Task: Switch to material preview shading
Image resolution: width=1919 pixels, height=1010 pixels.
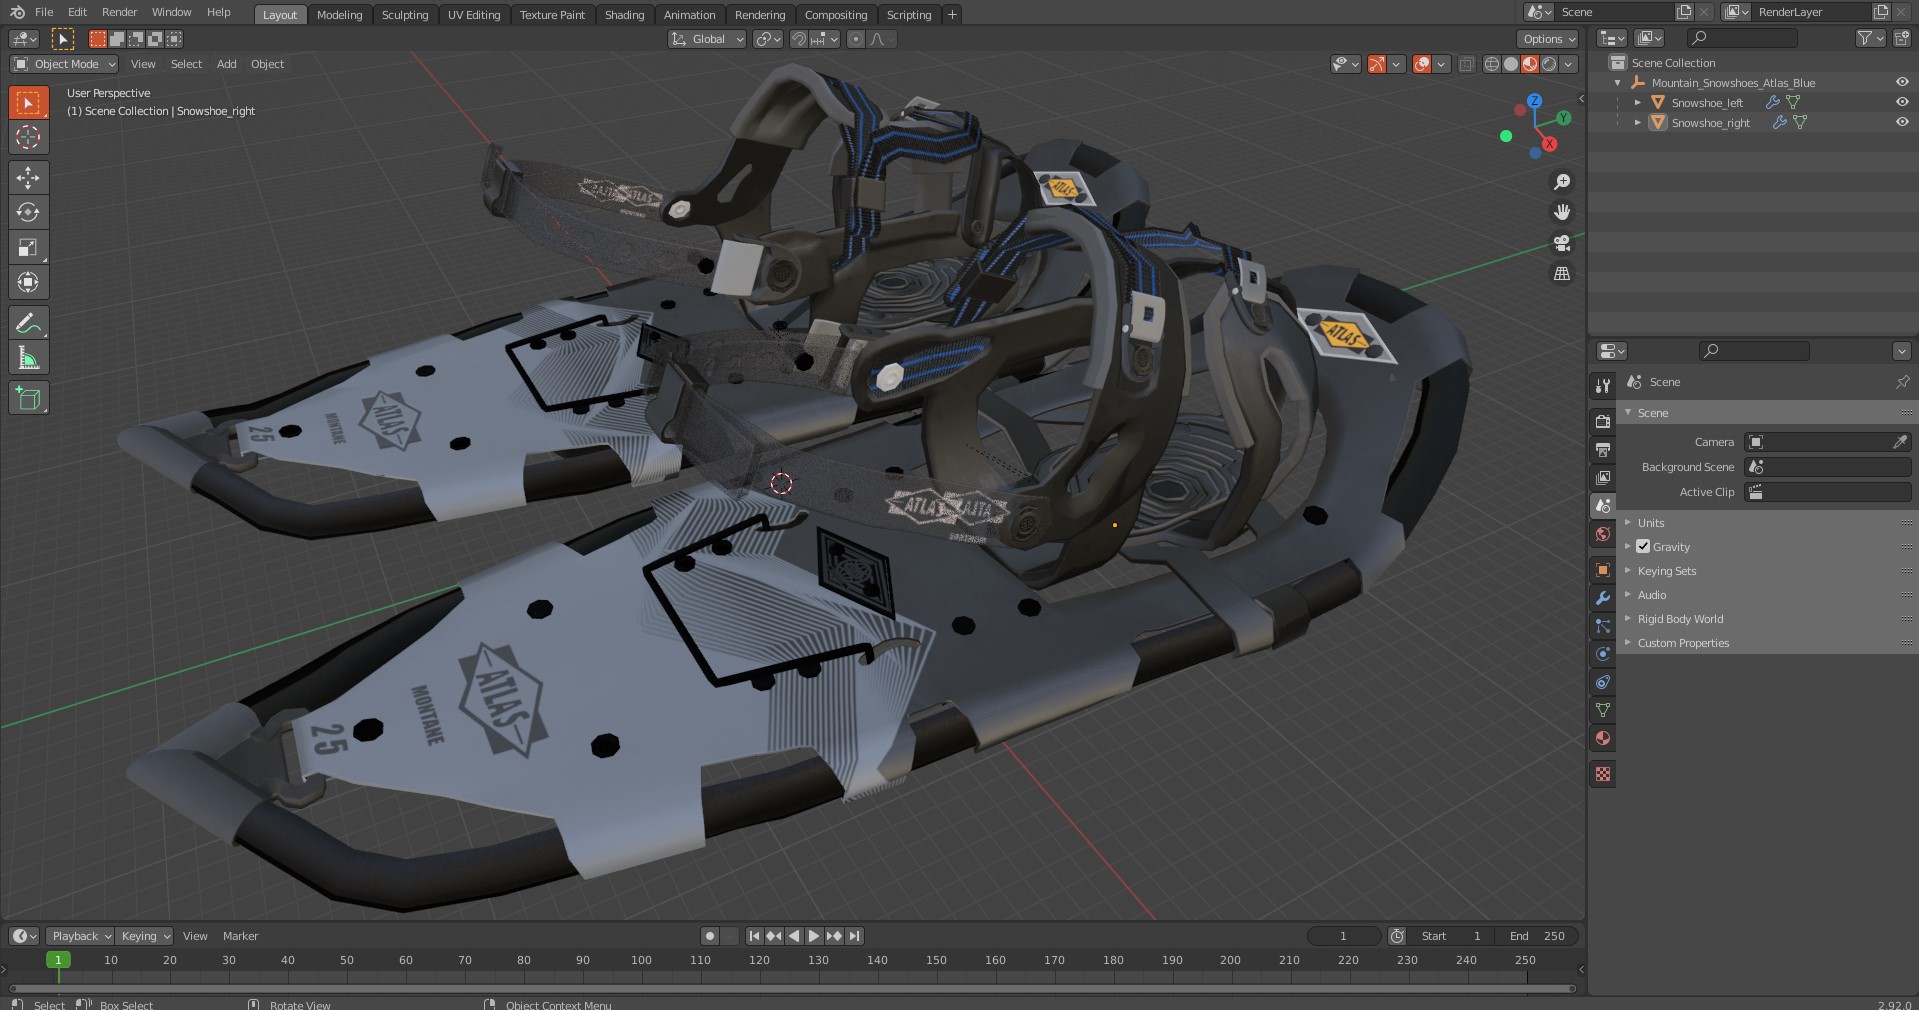Action: (1530, 64)
